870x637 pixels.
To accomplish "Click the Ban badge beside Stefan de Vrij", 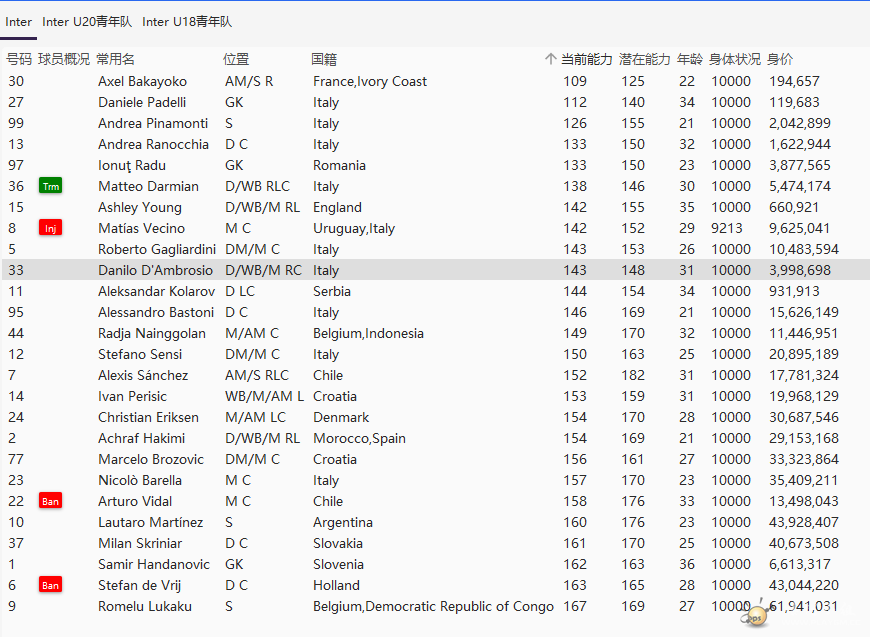I will coord(50,585).
